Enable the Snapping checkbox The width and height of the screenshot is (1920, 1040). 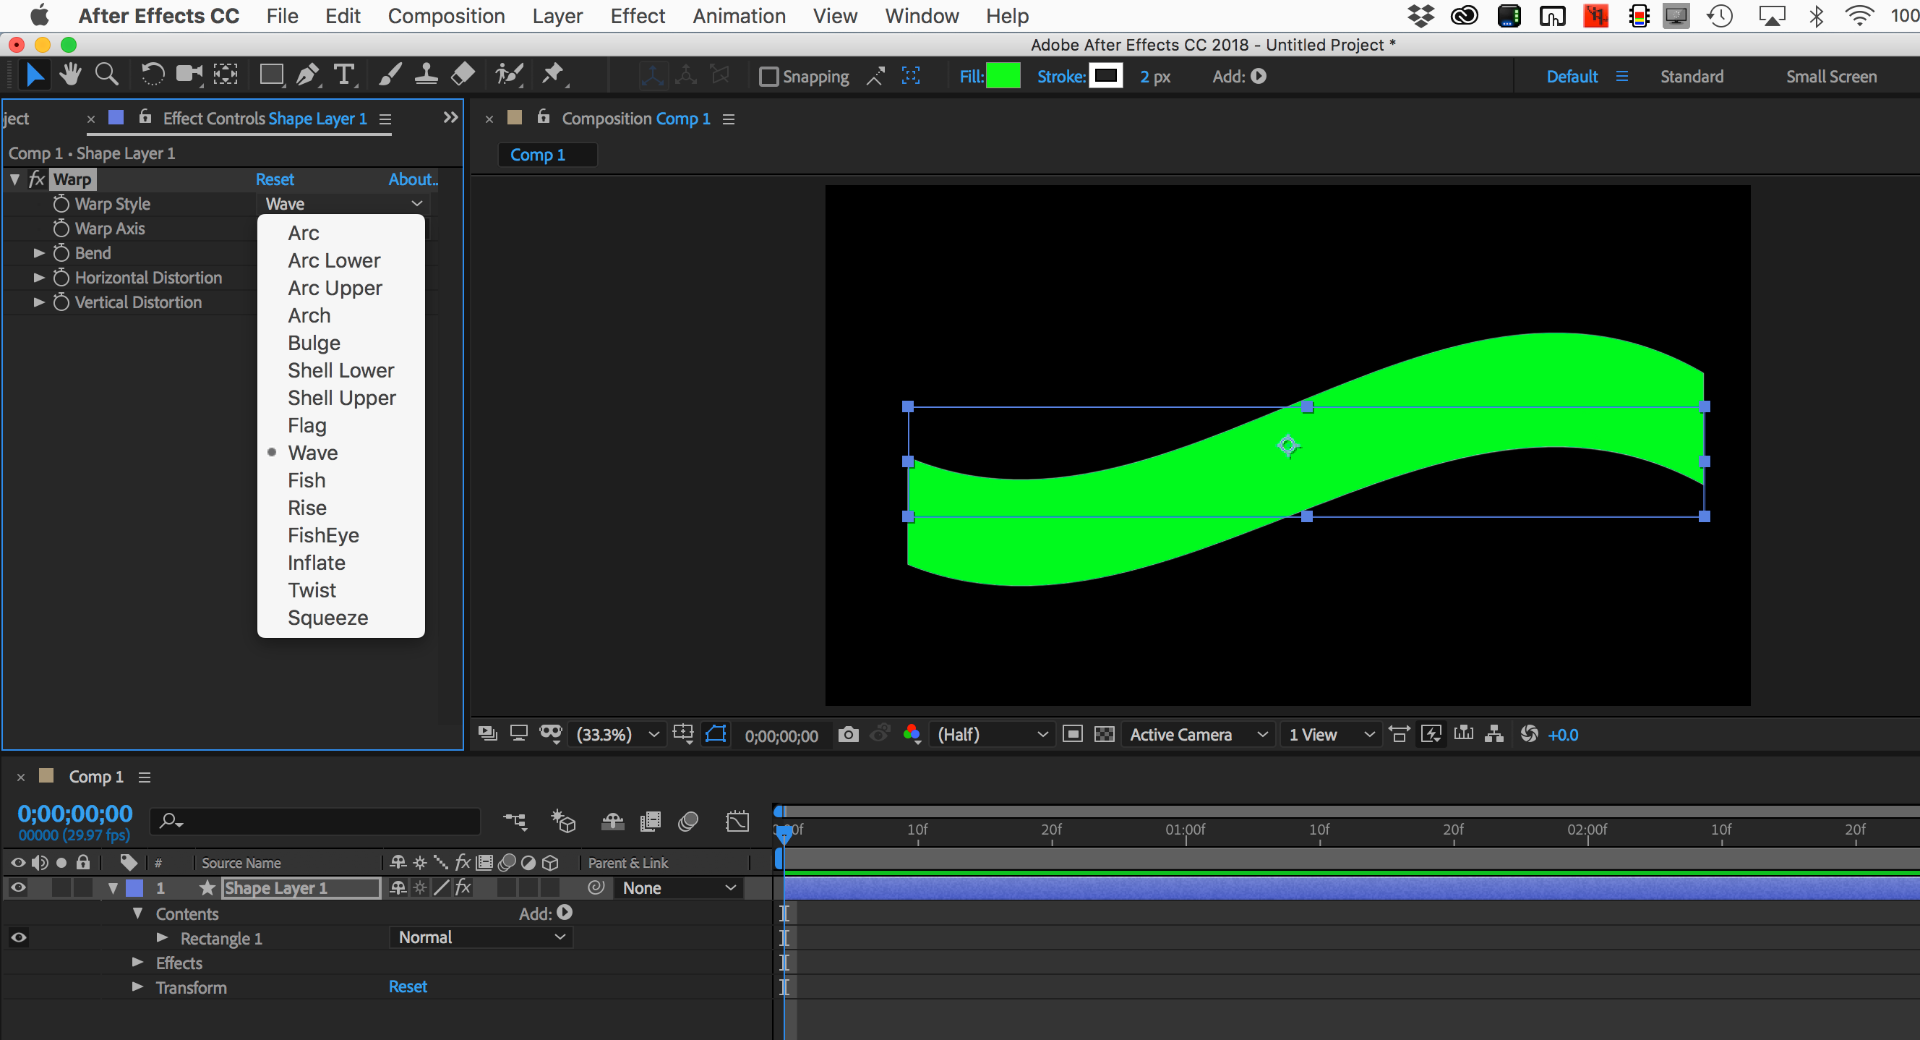tap(768, 77)
